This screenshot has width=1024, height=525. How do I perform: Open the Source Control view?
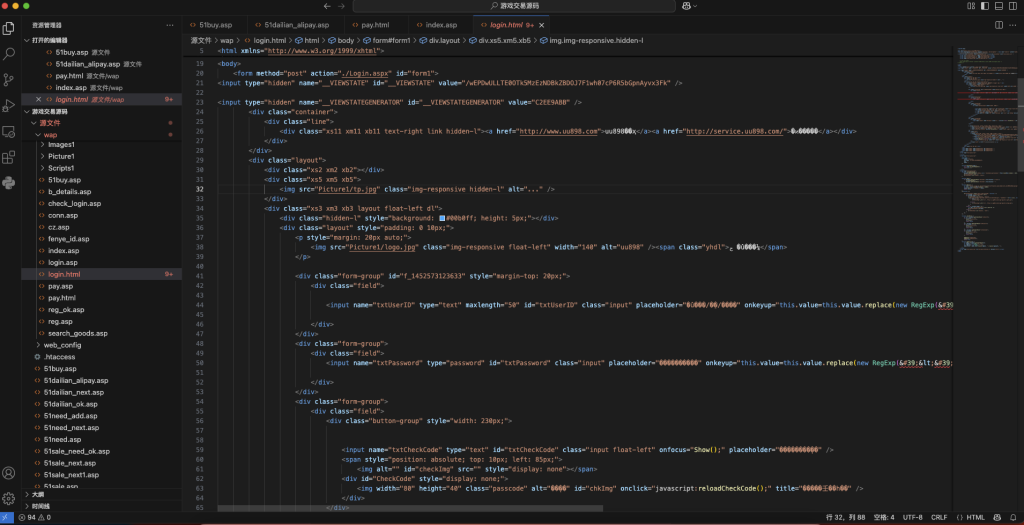[8, 80]
